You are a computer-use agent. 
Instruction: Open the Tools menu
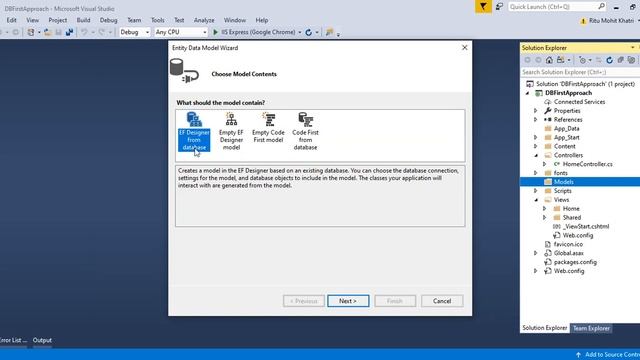[158, 20]
